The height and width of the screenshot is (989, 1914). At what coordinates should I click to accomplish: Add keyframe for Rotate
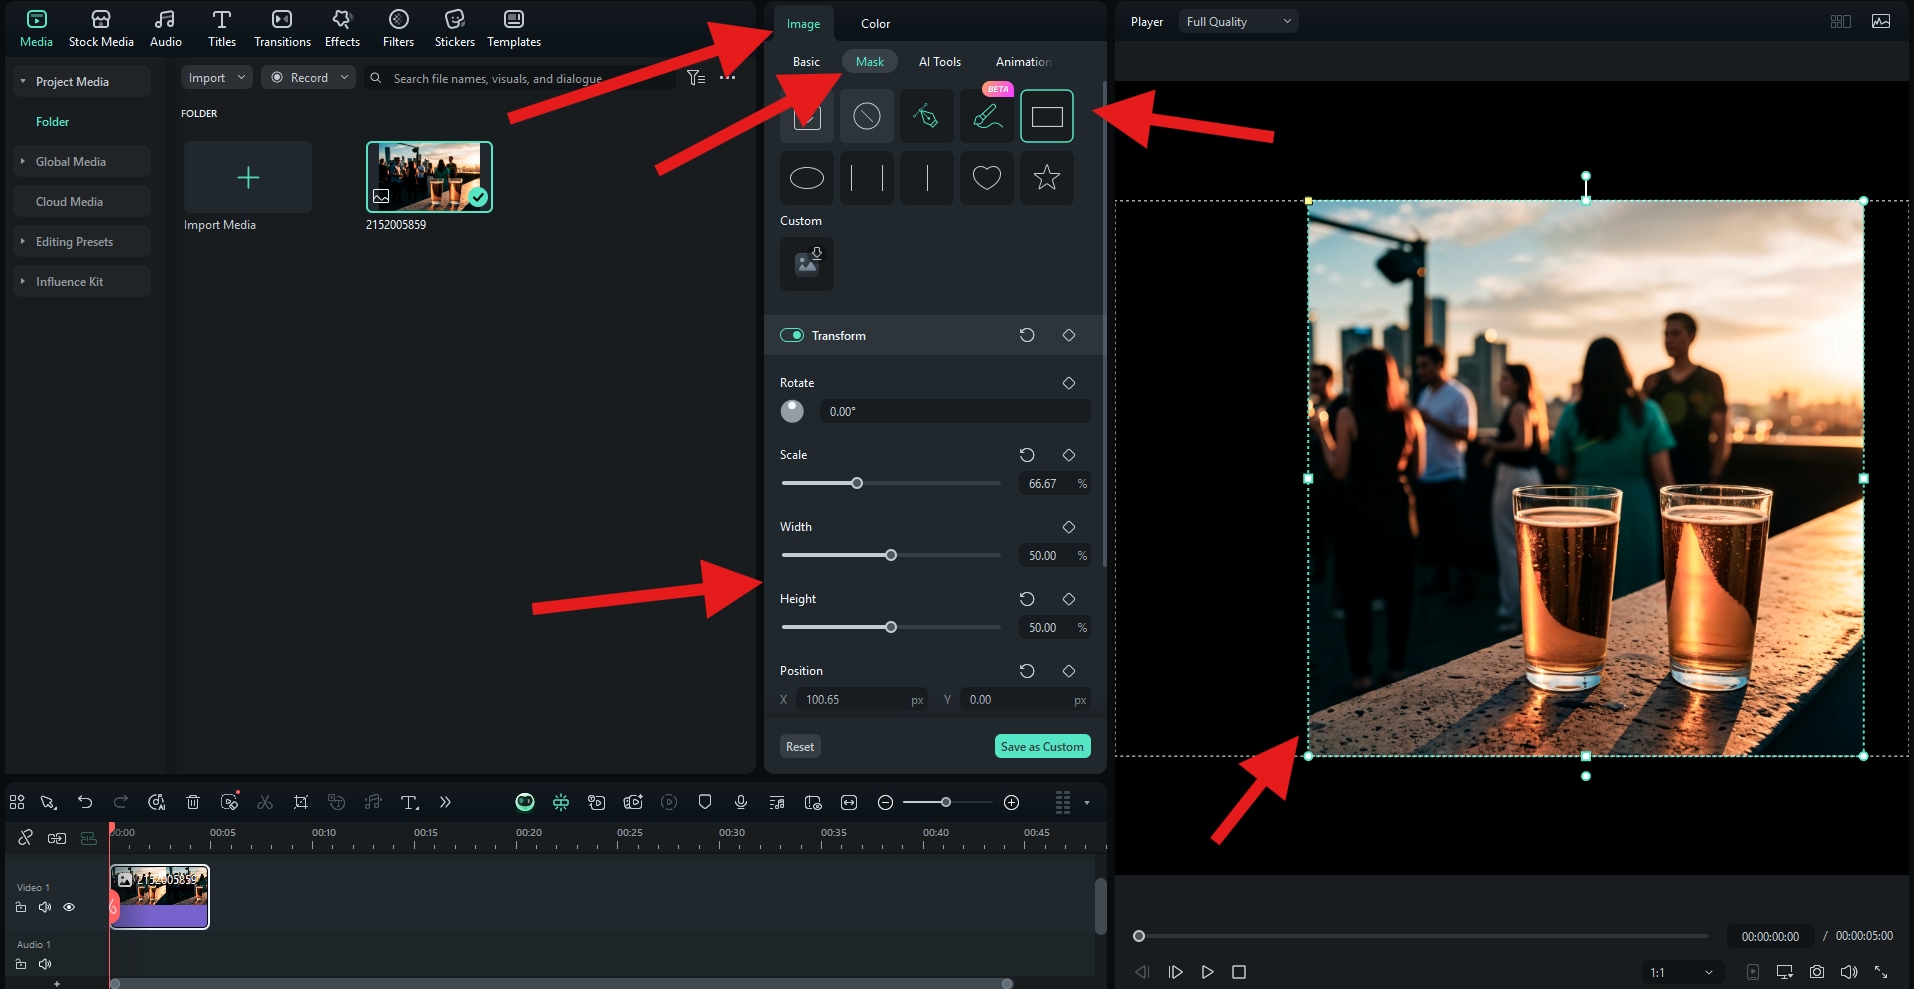tap(1069, 383)
